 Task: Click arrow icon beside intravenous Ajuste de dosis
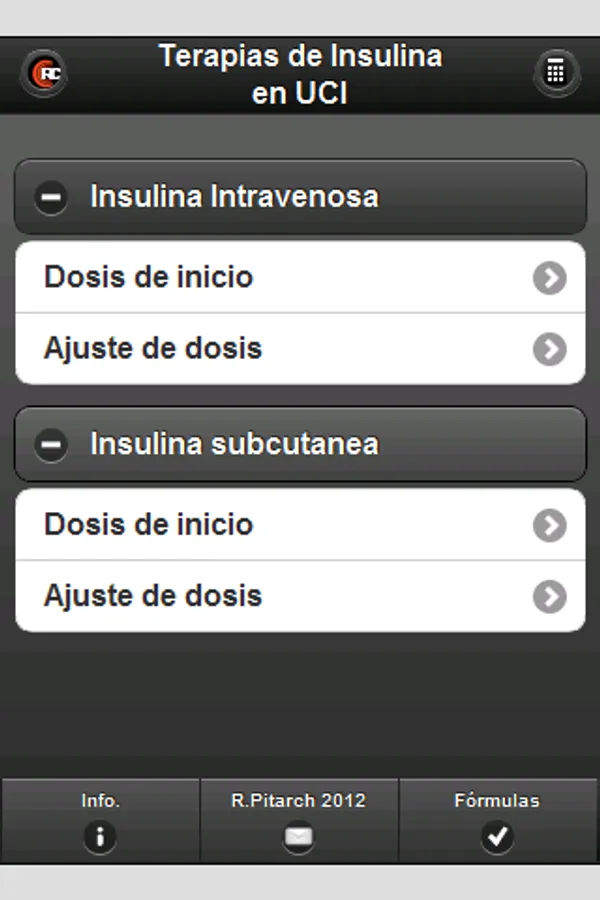click(x=549, y=349)
